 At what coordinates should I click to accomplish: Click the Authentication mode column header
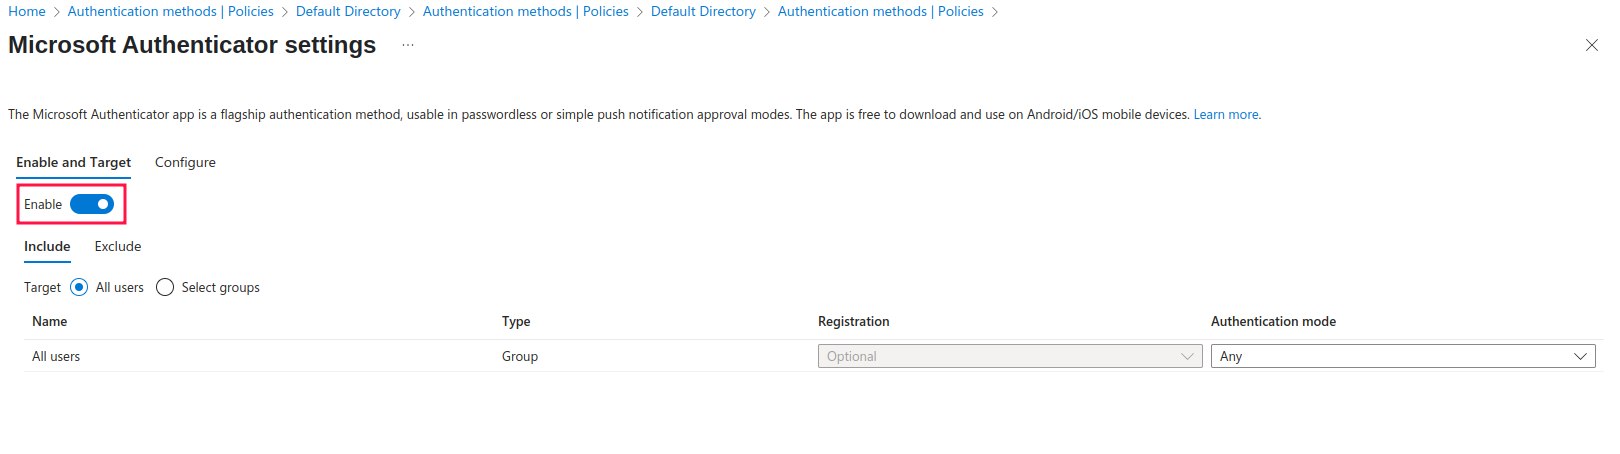1273,321
